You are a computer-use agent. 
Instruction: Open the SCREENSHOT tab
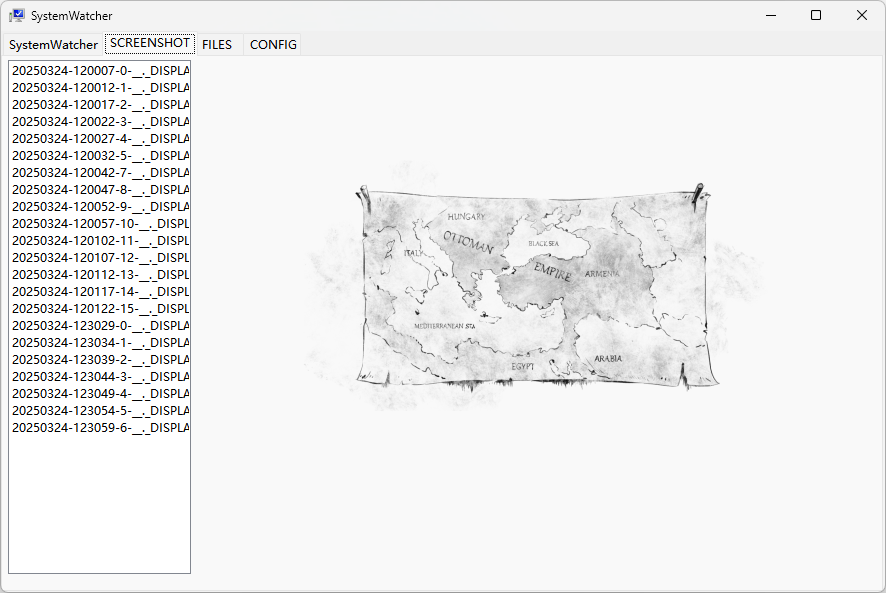150,44
